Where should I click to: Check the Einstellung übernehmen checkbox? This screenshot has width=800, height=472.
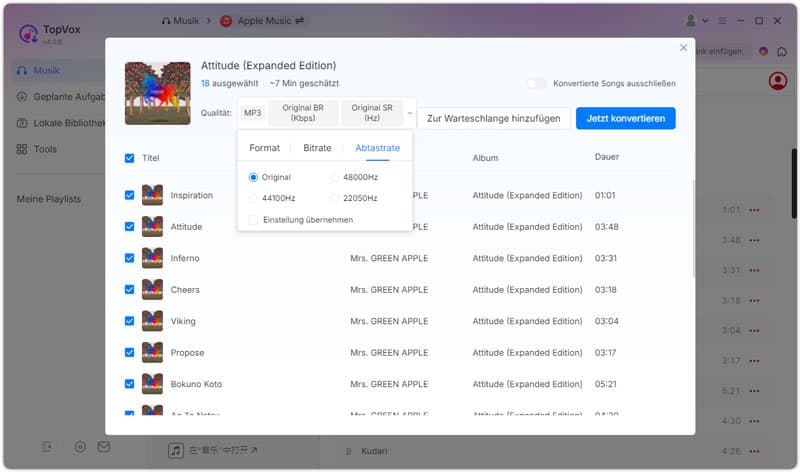253,219
